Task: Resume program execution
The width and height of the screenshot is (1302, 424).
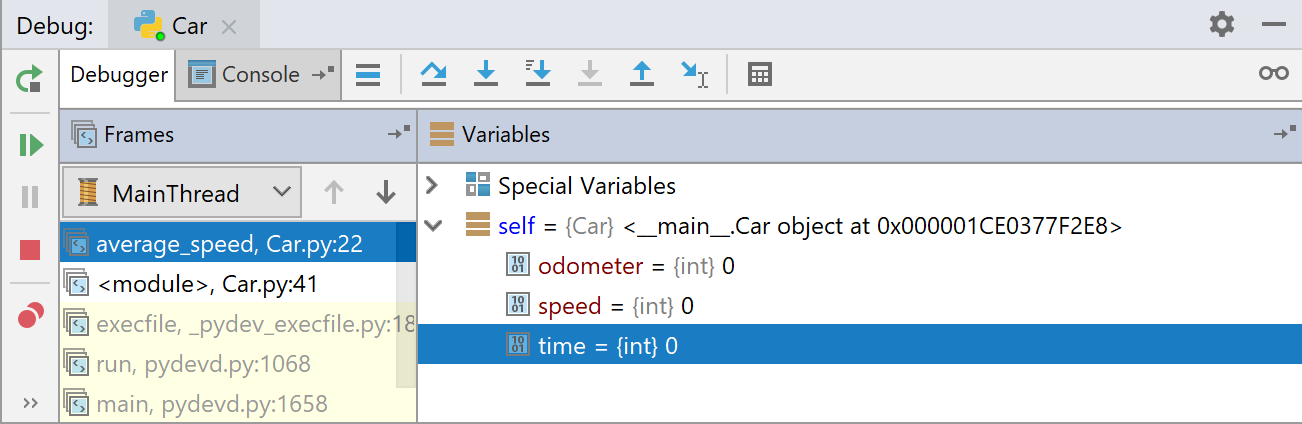Action: click(x=31, y=145)
